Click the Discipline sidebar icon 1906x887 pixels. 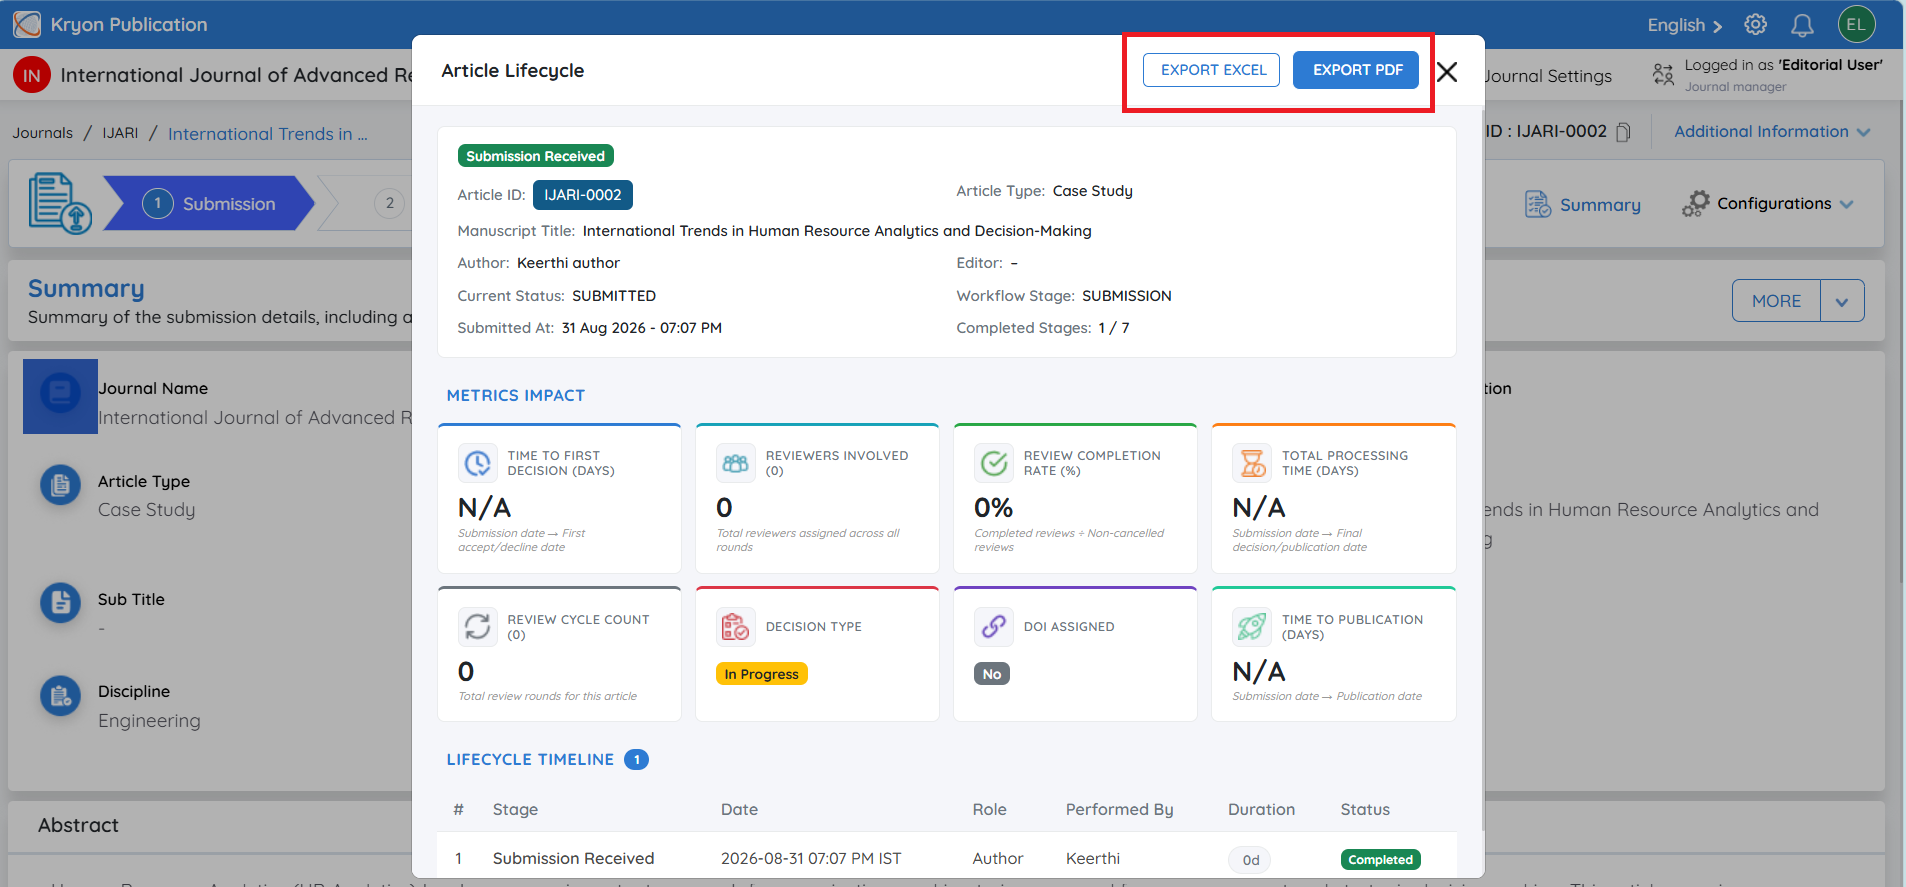(60, 696)
